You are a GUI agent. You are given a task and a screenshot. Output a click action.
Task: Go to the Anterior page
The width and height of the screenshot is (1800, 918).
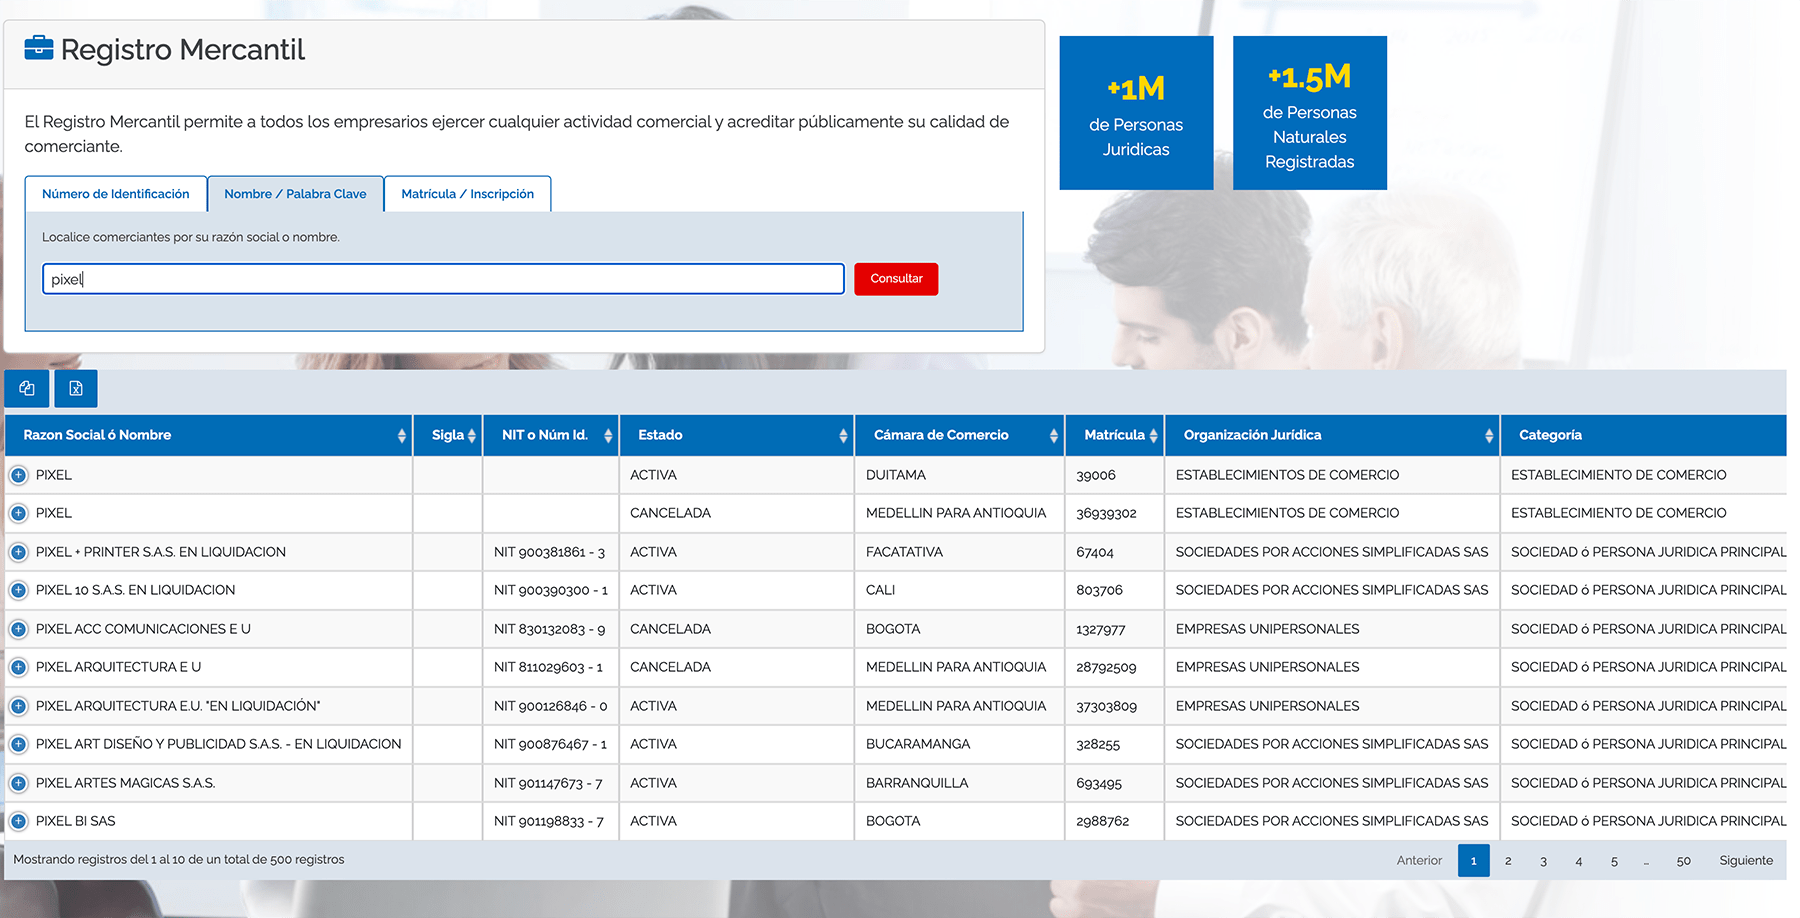[1419, 860]
